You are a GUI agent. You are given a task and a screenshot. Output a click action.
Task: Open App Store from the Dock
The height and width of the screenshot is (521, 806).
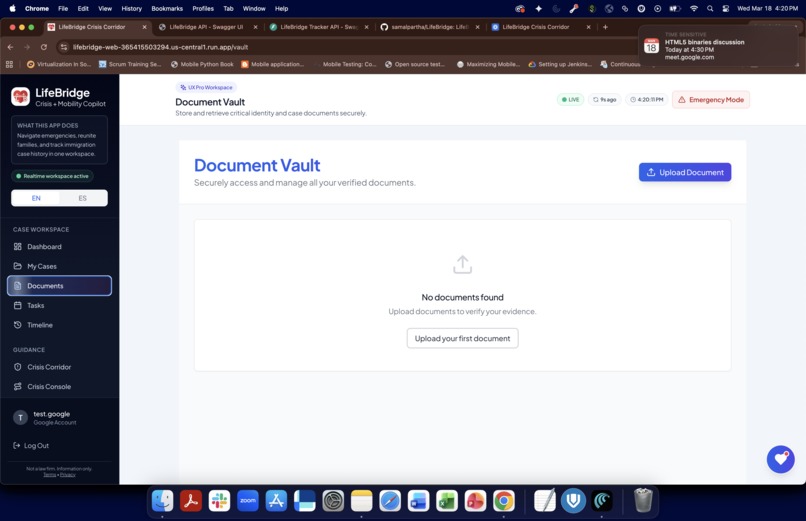tap(276, 500)
